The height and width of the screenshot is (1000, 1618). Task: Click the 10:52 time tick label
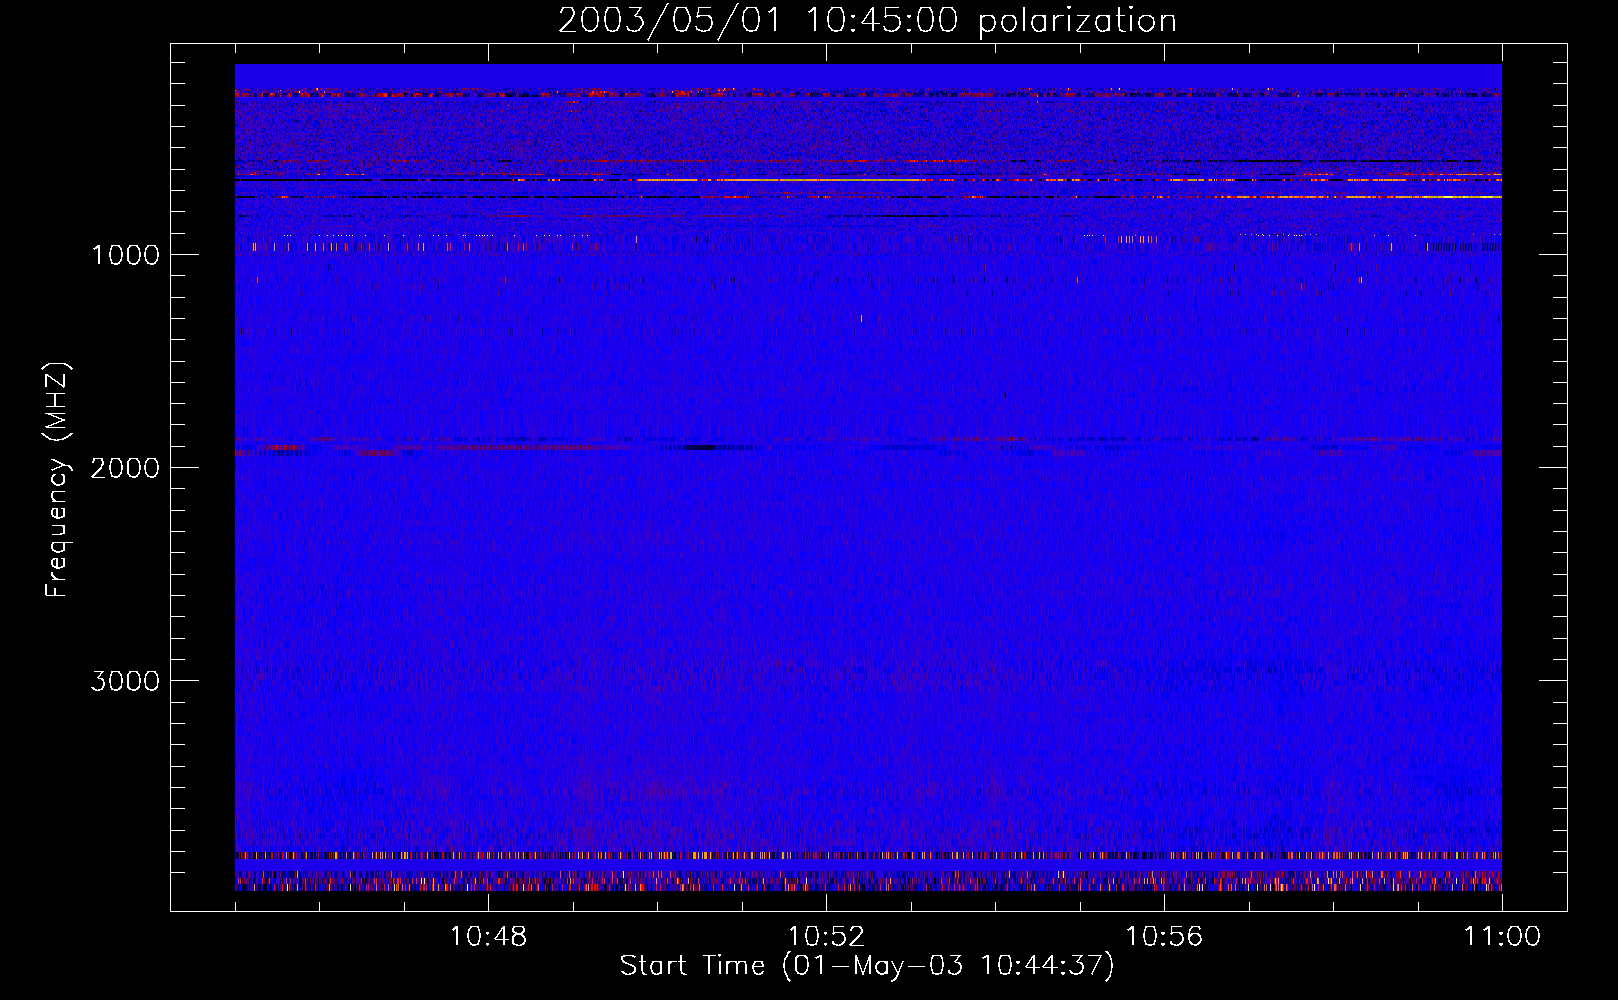(826, 937)
